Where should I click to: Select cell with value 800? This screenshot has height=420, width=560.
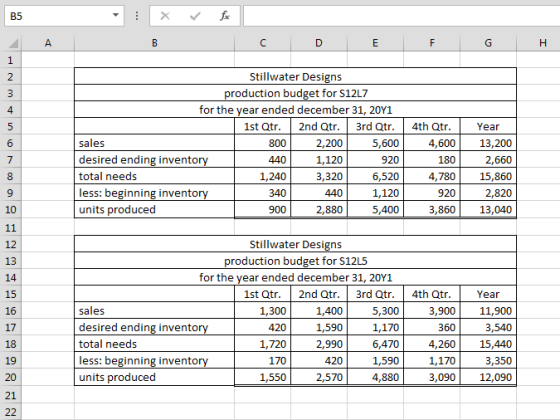pos(262,143)
